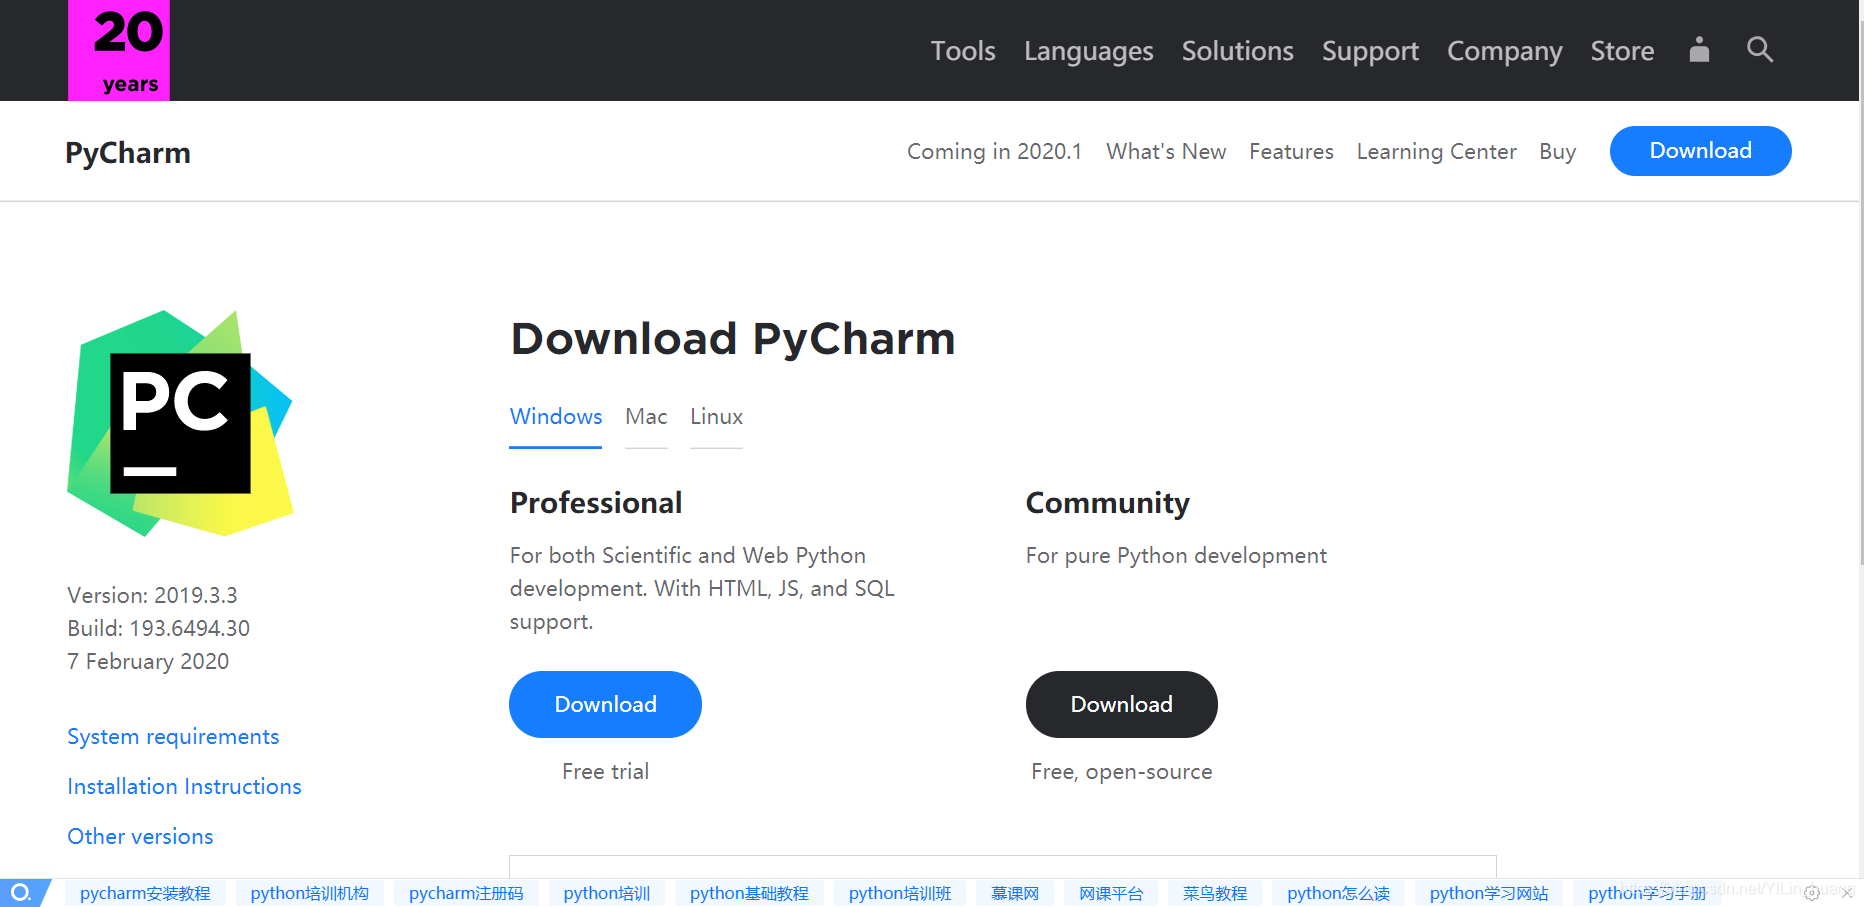Click the Professional heading
The image size is (1864, 907).
pyautogui.click(x=596, y=503)
